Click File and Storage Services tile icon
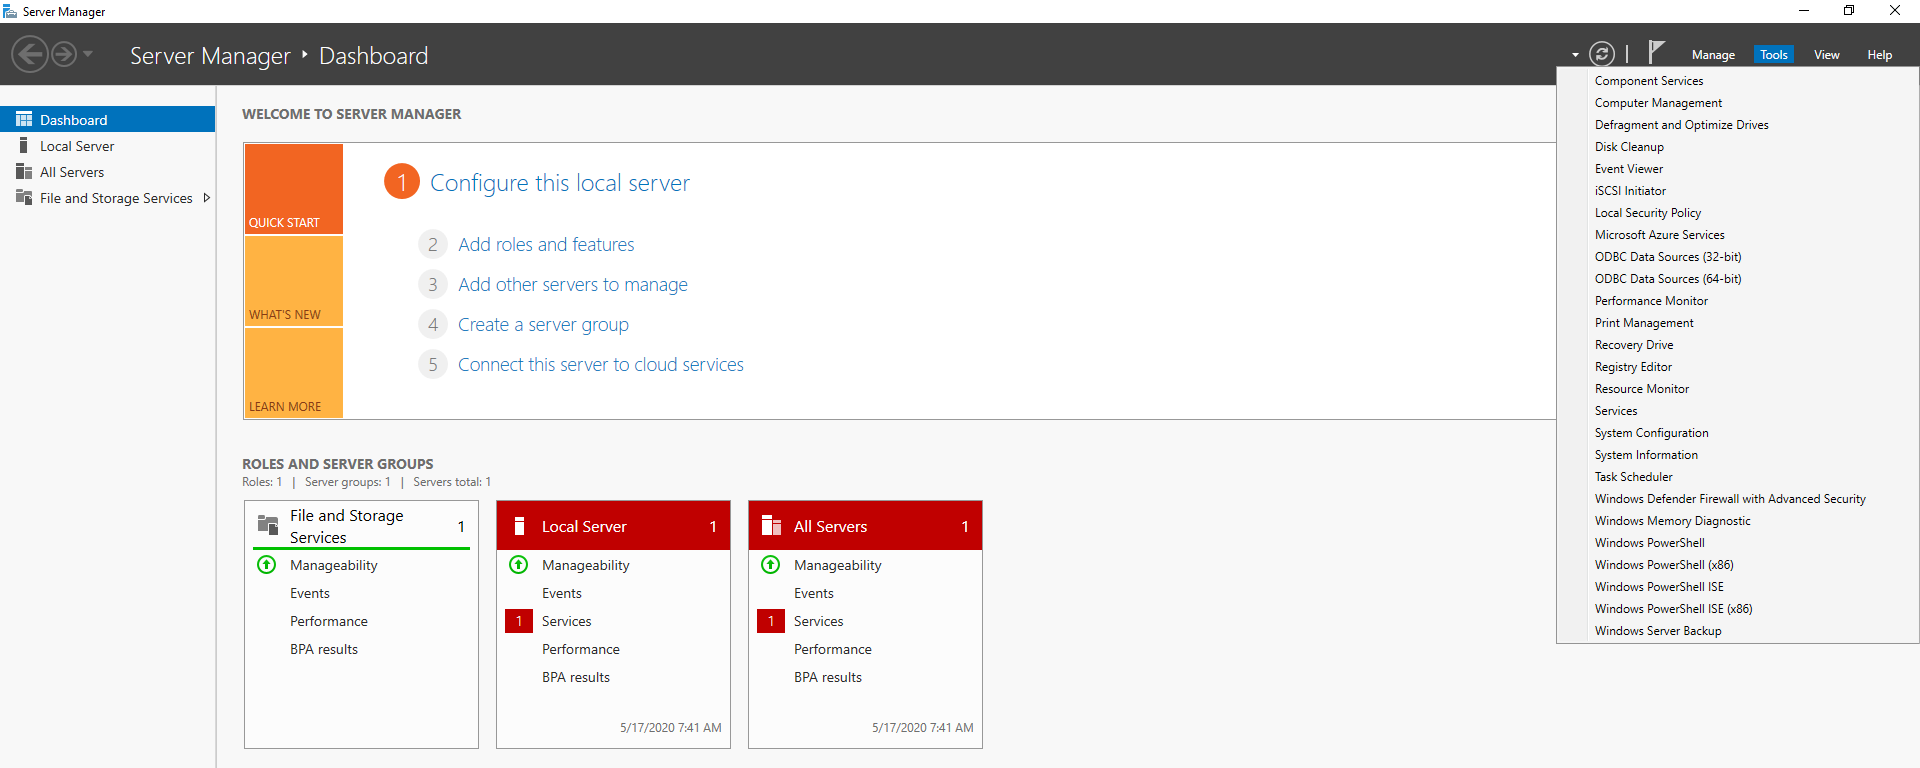The height and width of the screenshot is (768, 1920). (268, 525)
